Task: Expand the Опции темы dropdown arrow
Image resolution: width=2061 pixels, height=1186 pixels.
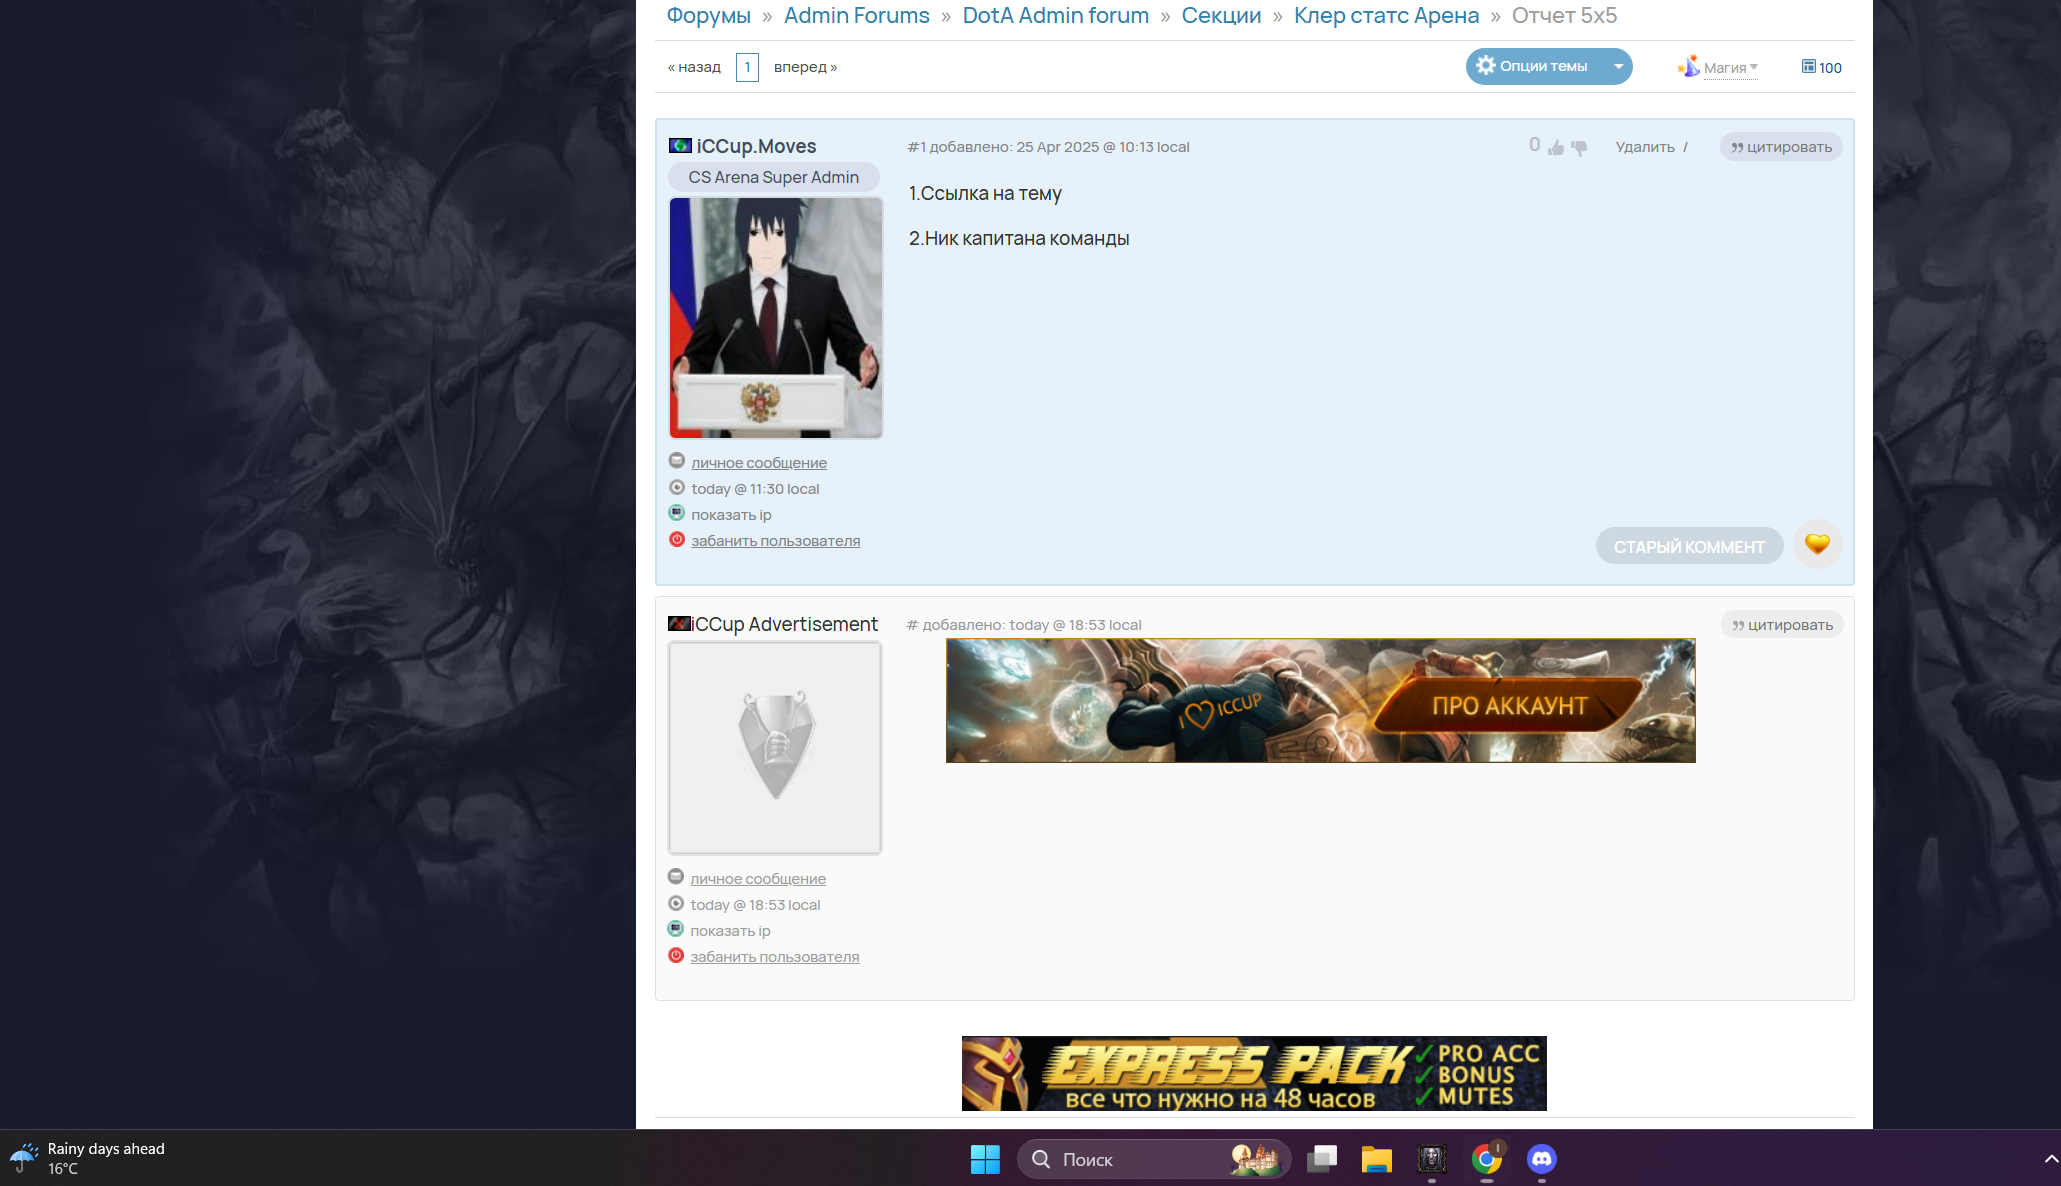Action: (1618, 66)
